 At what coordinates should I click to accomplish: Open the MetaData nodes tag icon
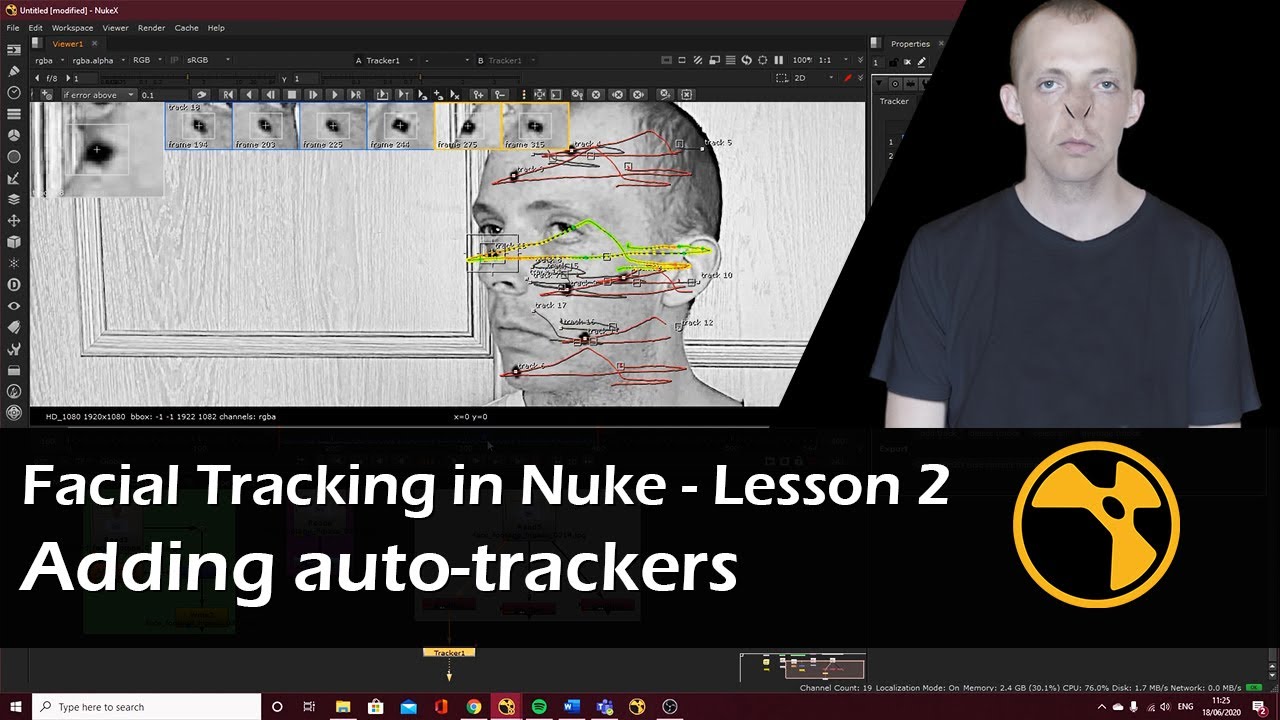coord(14,327)
